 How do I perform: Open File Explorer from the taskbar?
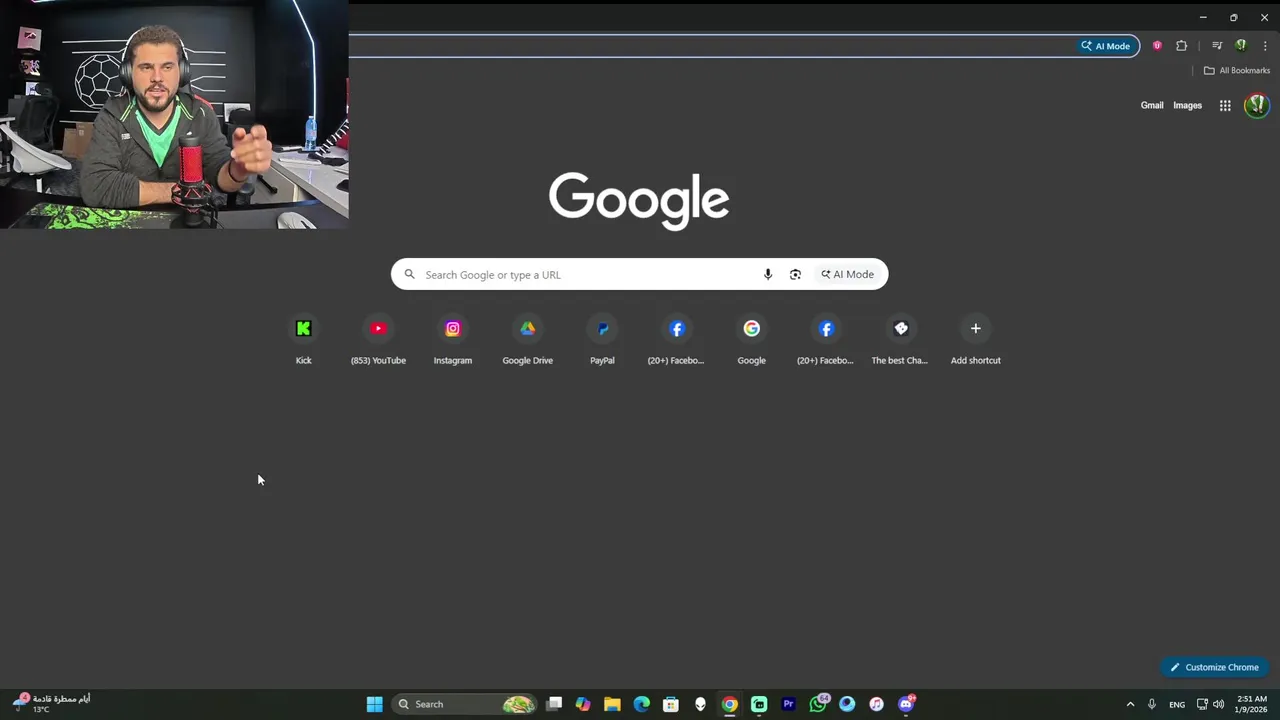(x=612, y=704)
